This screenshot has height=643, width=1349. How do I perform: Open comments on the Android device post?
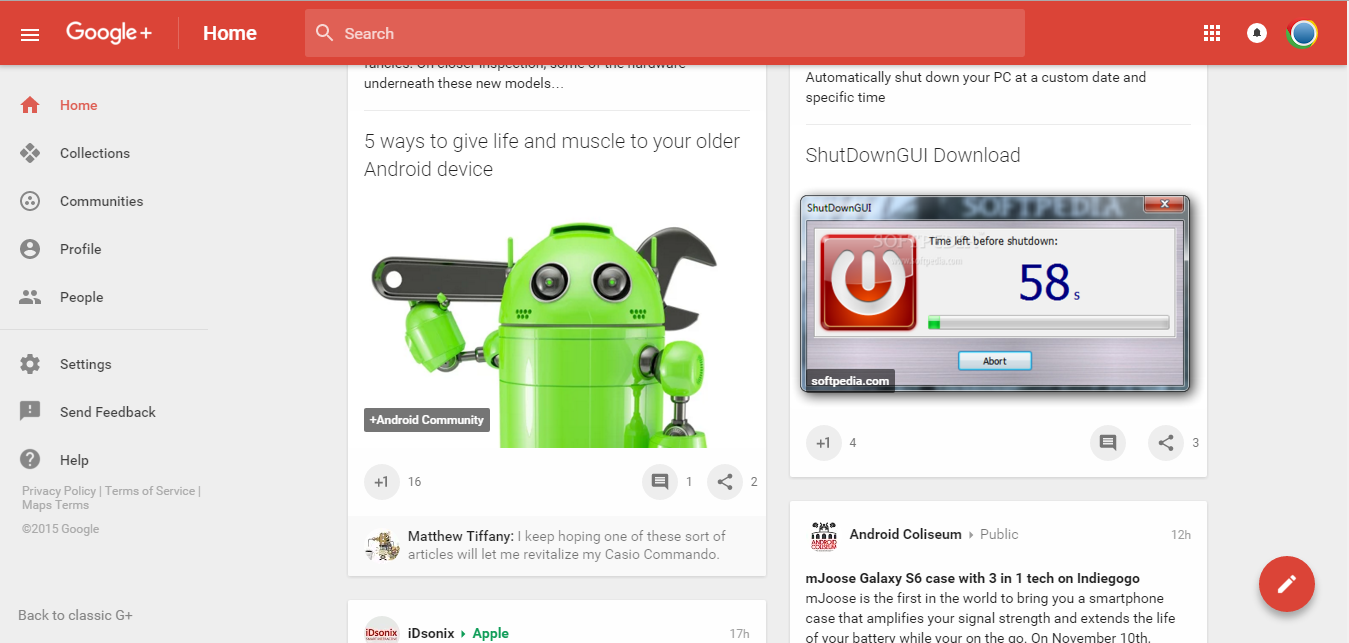(660, 481)
